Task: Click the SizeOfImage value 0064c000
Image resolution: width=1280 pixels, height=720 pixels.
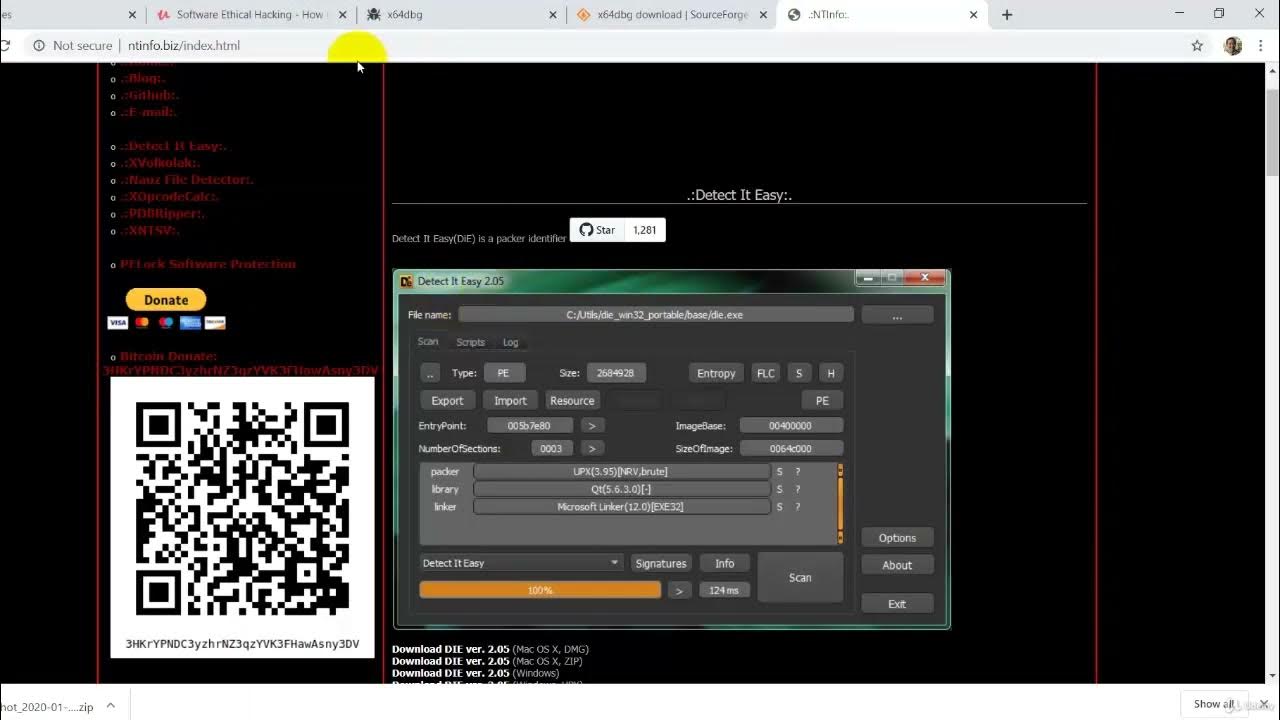Action: click(x=790, y=449)
